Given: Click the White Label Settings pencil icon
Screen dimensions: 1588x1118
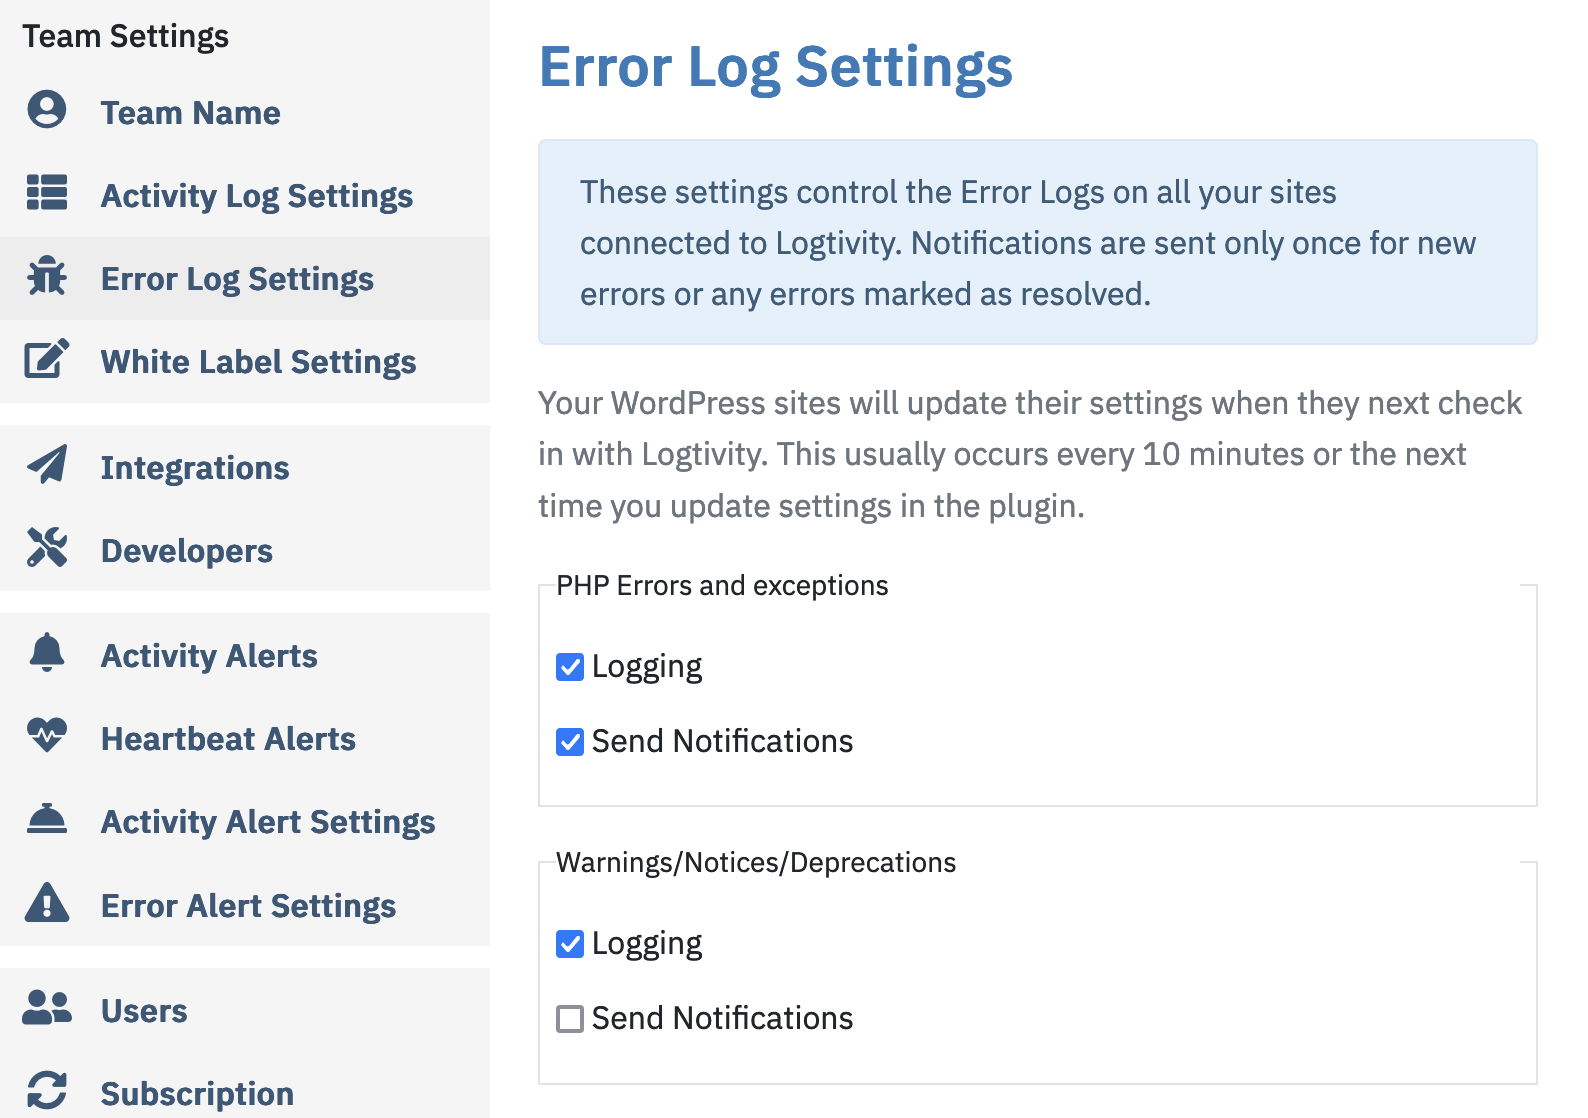Looking at the screenshot, I should pyautogui.click(x=46, y=361).
